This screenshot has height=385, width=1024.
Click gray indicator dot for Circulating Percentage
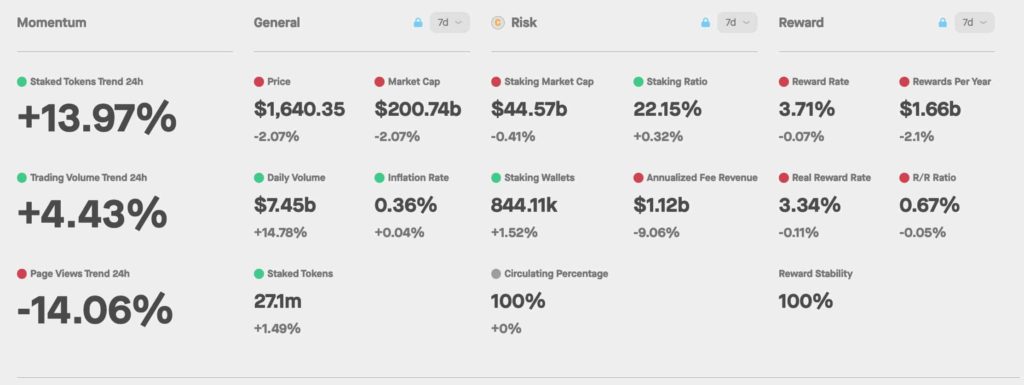point(496,273)
